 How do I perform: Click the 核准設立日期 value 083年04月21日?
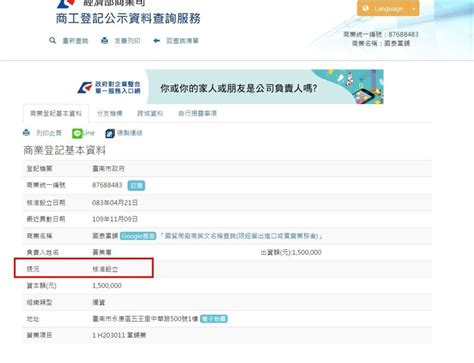pos(115,202)
